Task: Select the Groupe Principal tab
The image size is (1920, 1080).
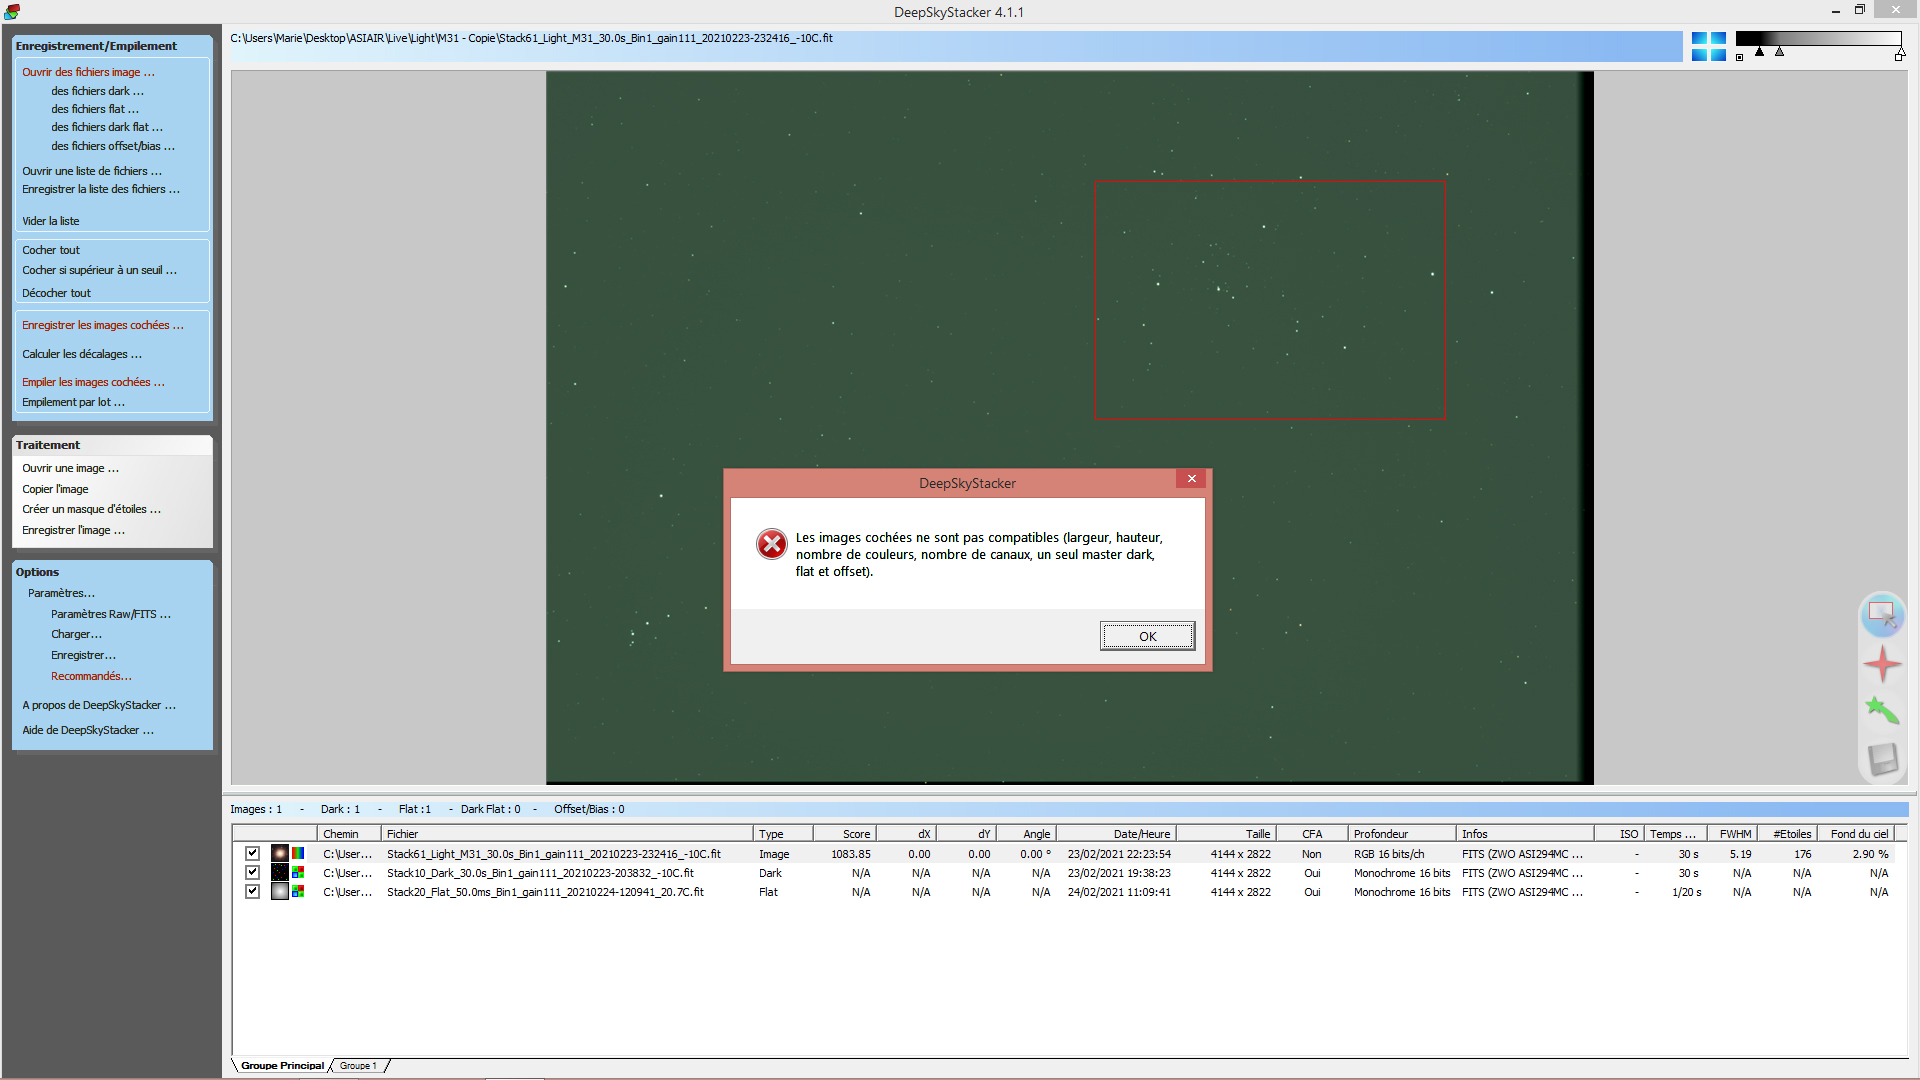Action: coord(282,1066)
